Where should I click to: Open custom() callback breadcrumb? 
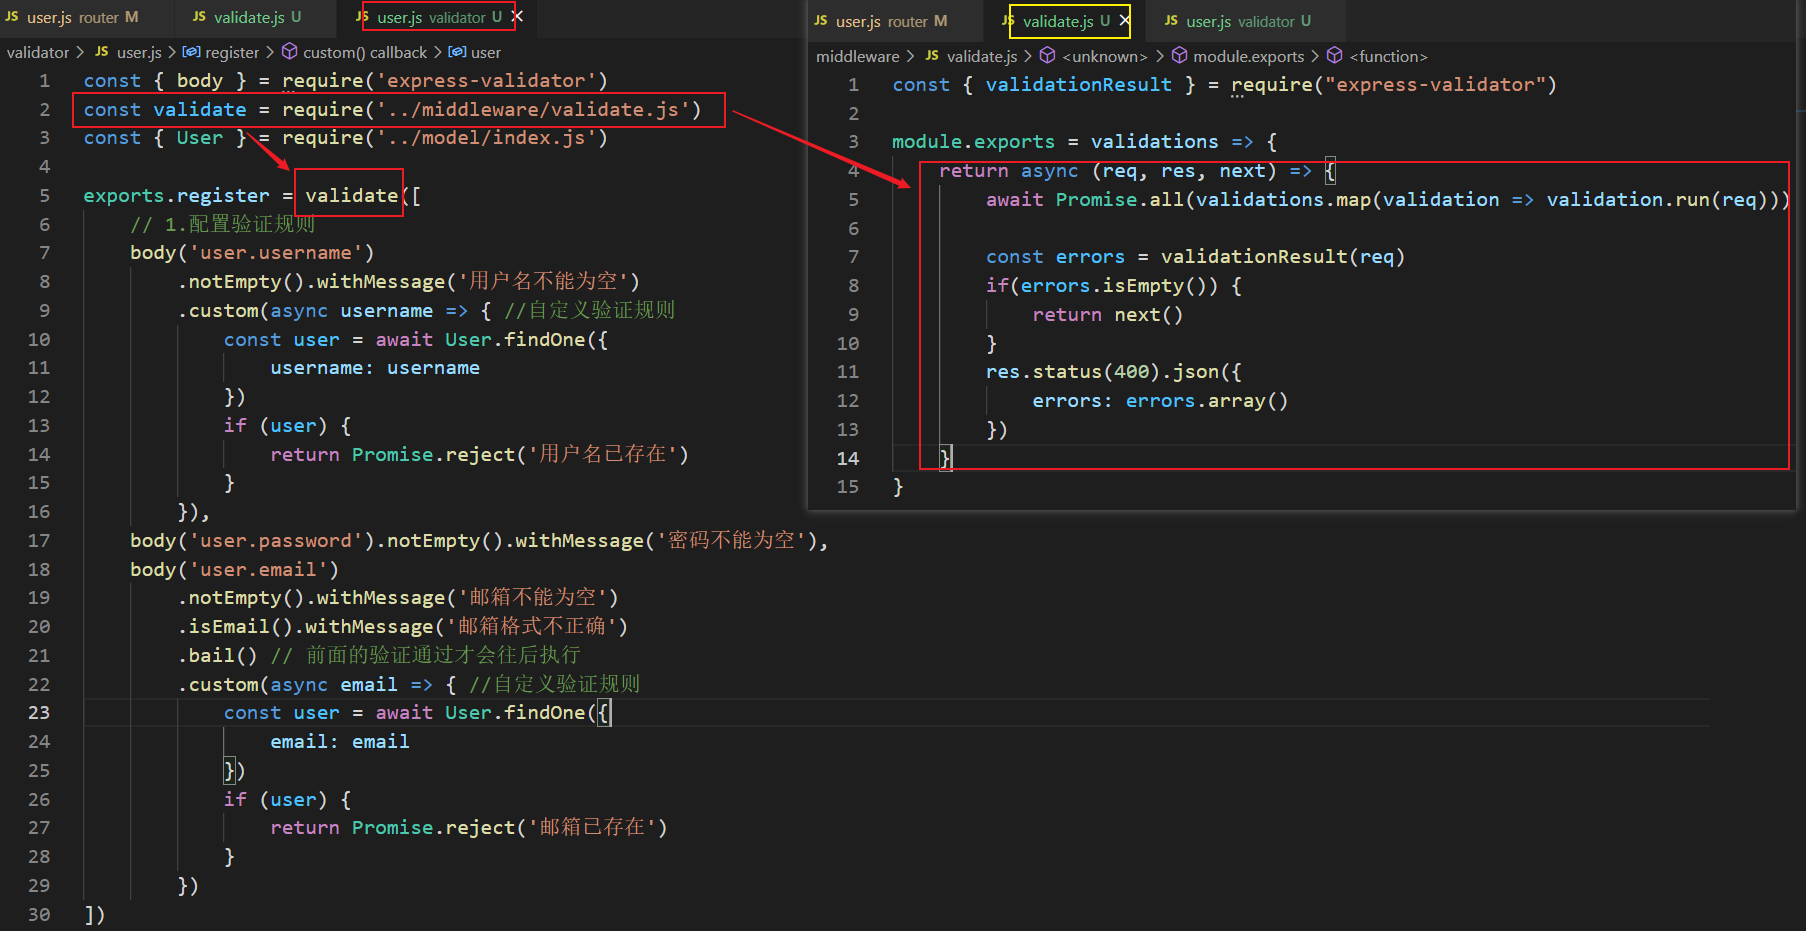pyautogui.click(x=365, y=52)
